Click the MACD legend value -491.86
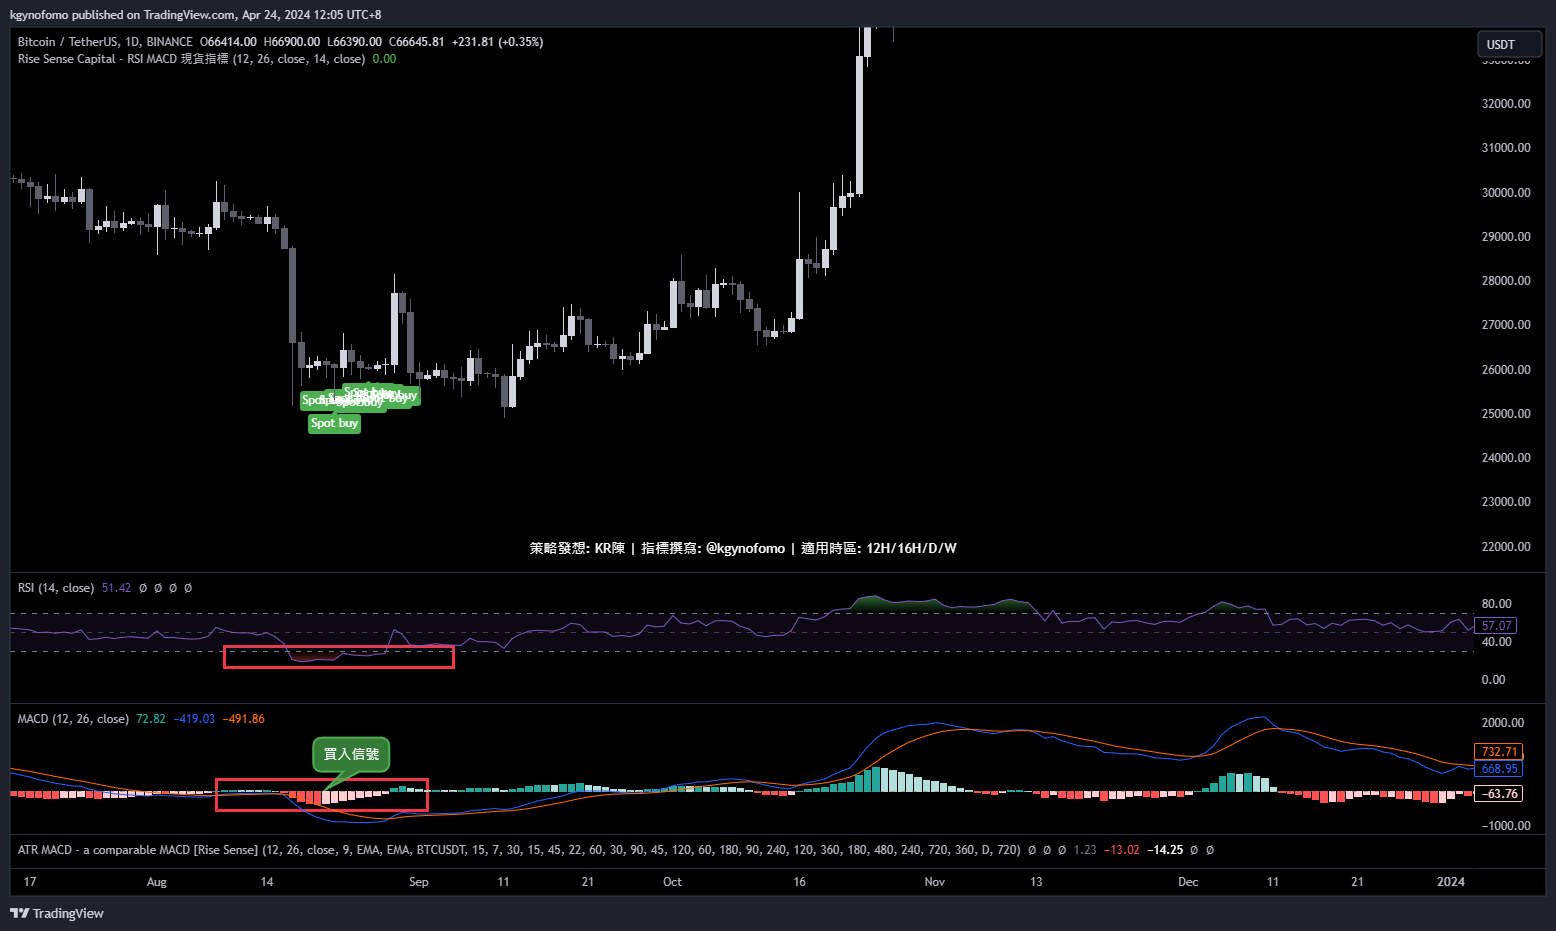 click(243, 719)
